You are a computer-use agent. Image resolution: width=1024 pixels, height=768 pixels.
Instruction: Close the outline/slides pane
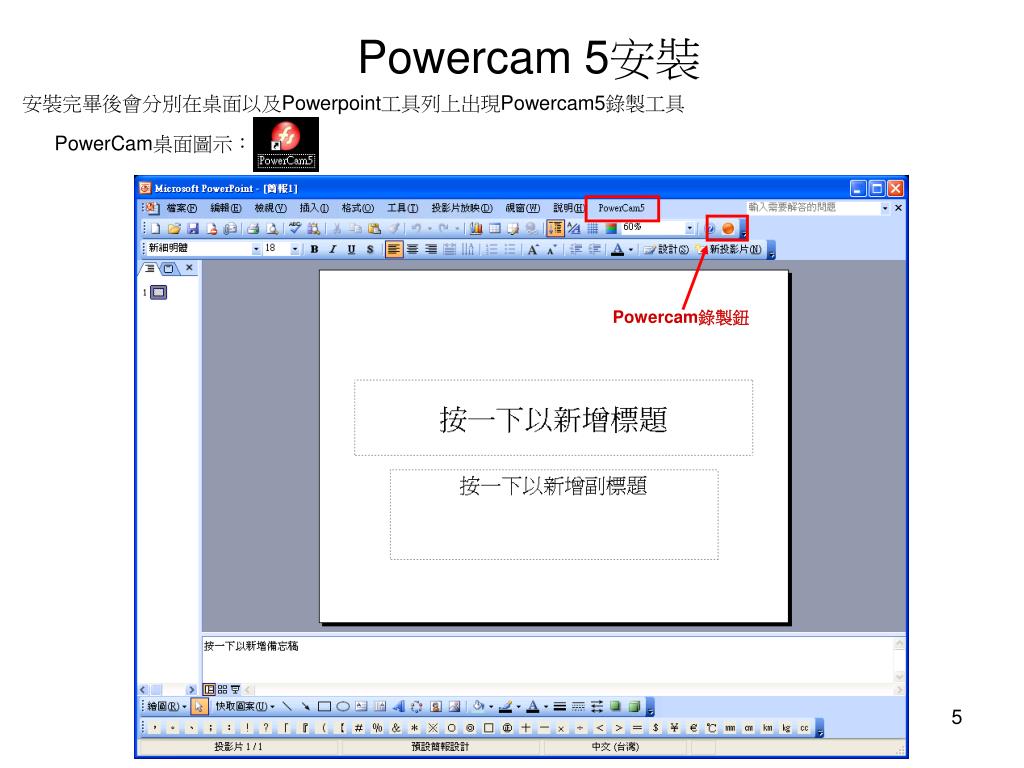(189, 268)
